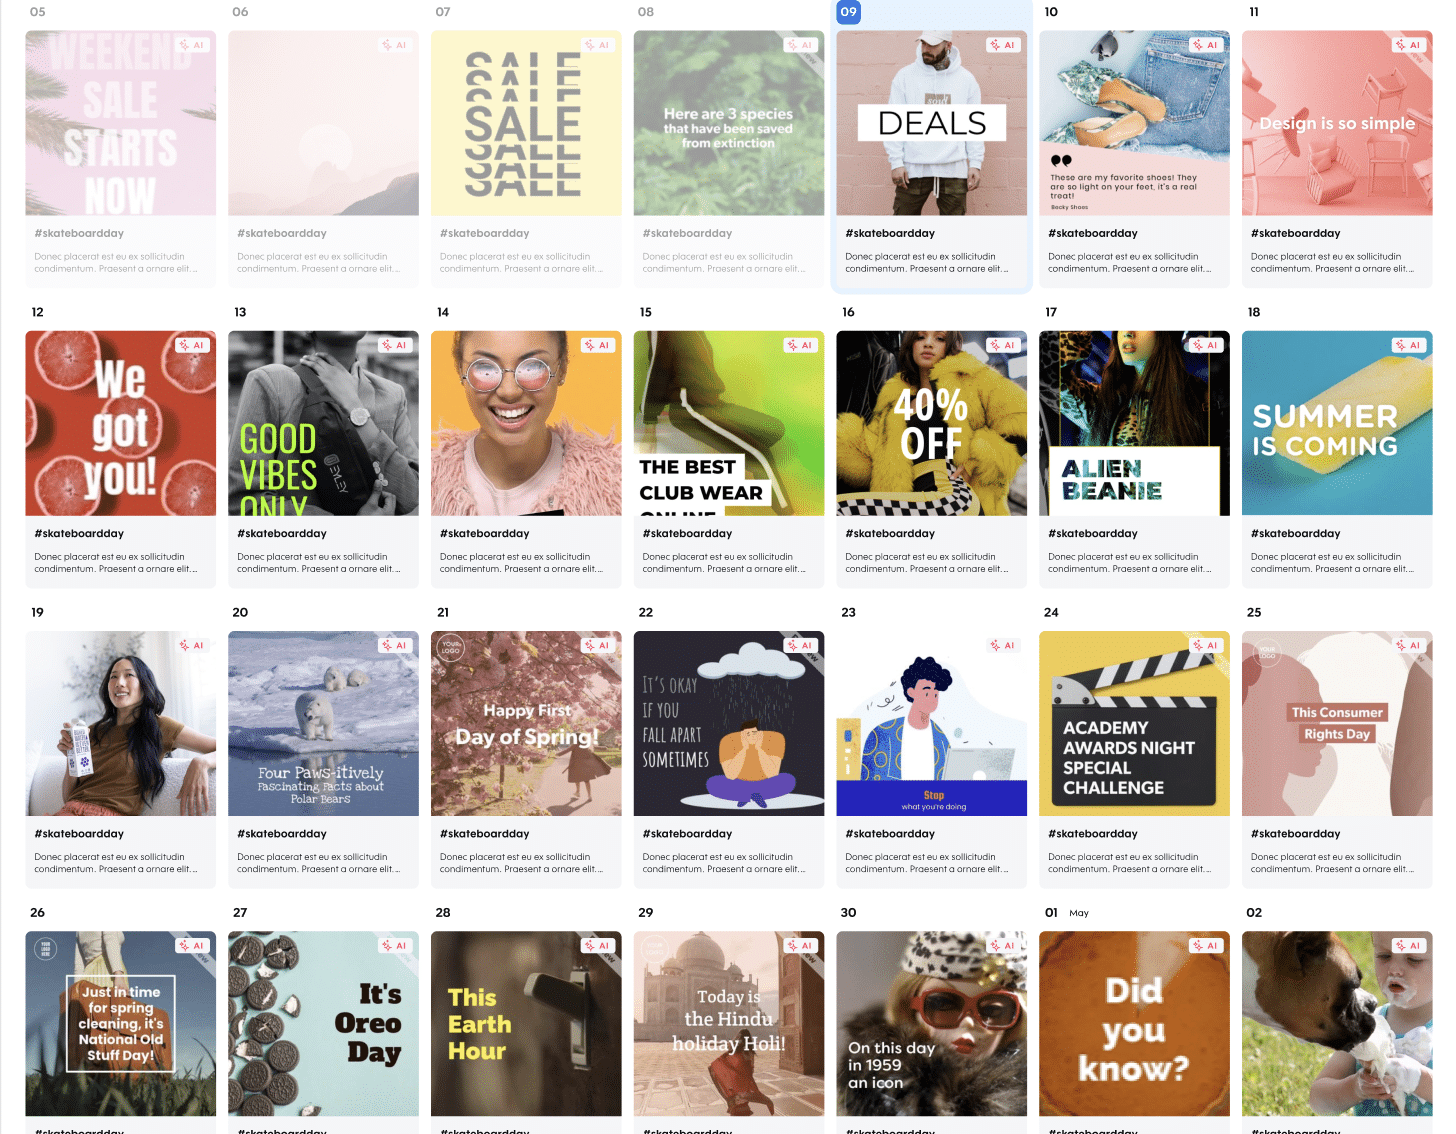Open AI badge on "Good Vibes Only" post
Viewport: 1456px width, 1134px height.
pos(394,345)
